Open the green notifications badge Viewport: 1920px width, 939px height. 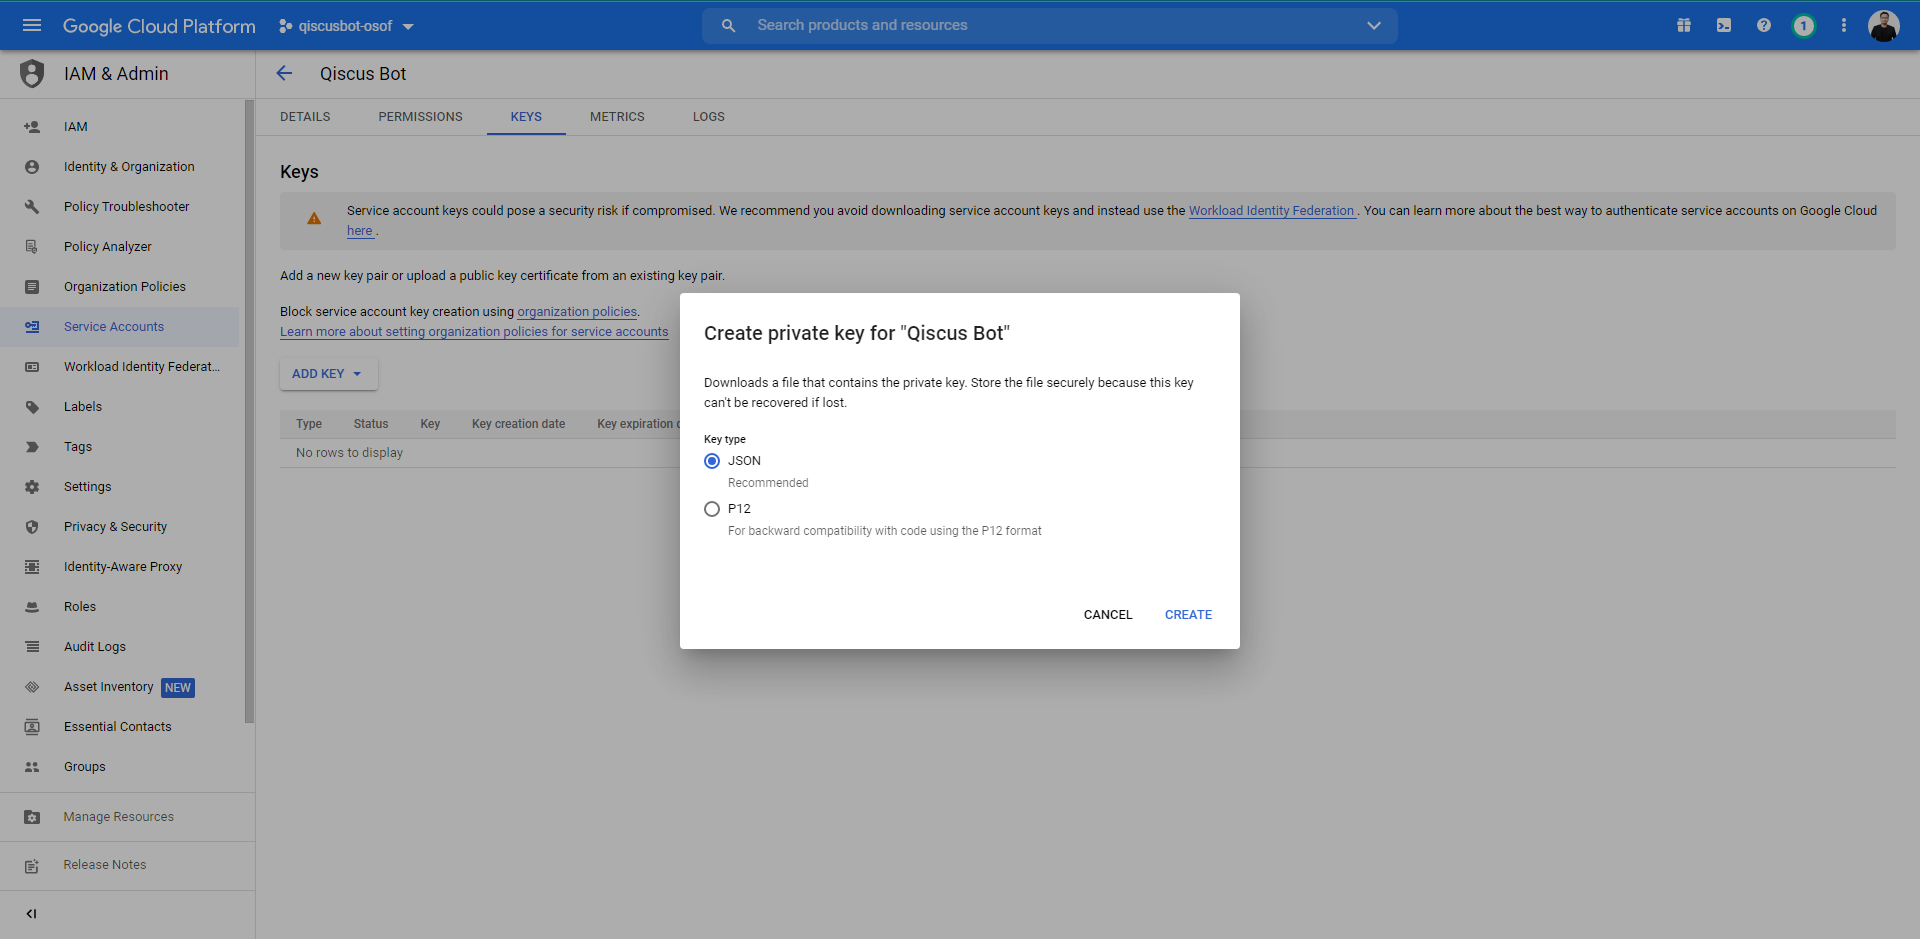pyautogui.click(x=1803, y=26)
